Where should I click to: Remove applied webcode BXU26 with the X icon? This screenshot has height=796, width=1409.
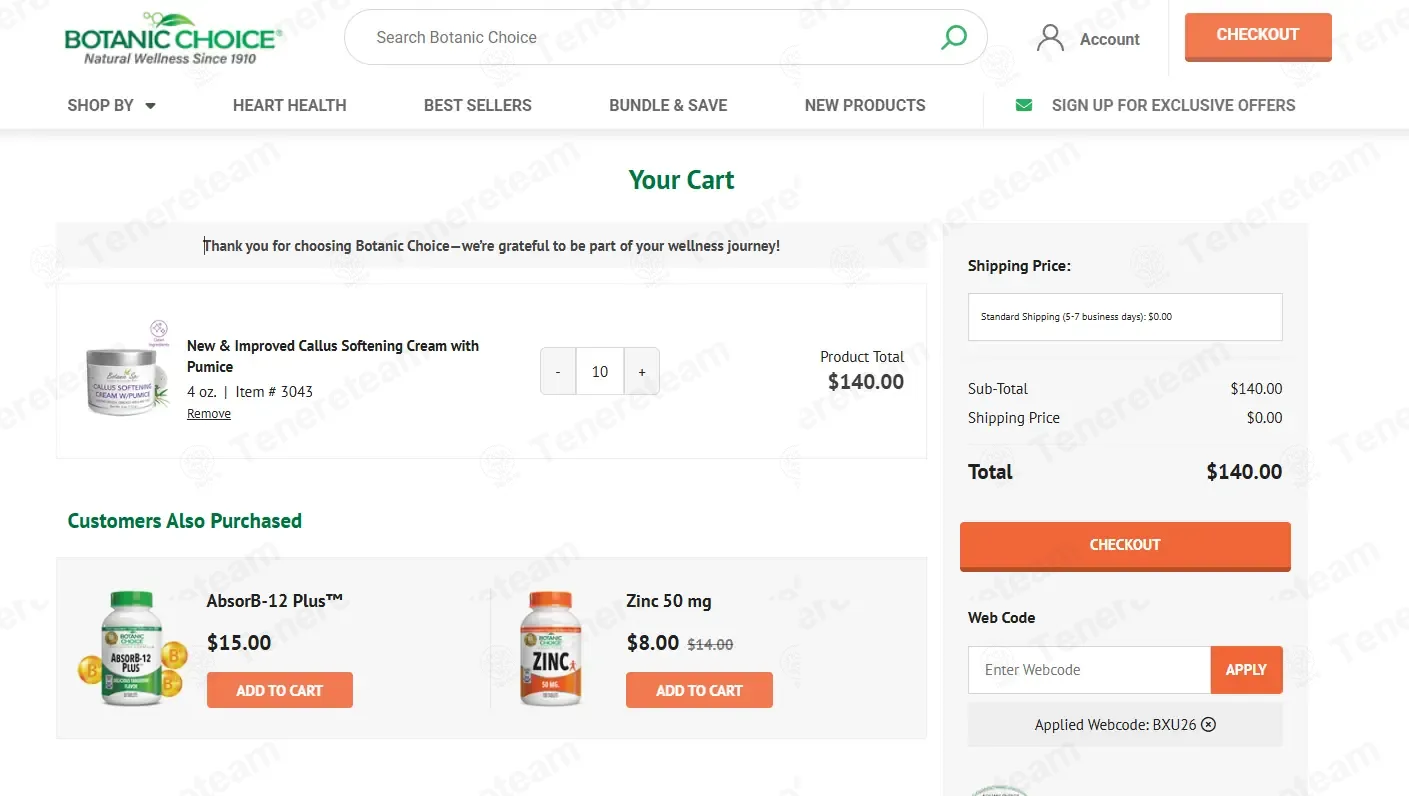click(1208, 725)
